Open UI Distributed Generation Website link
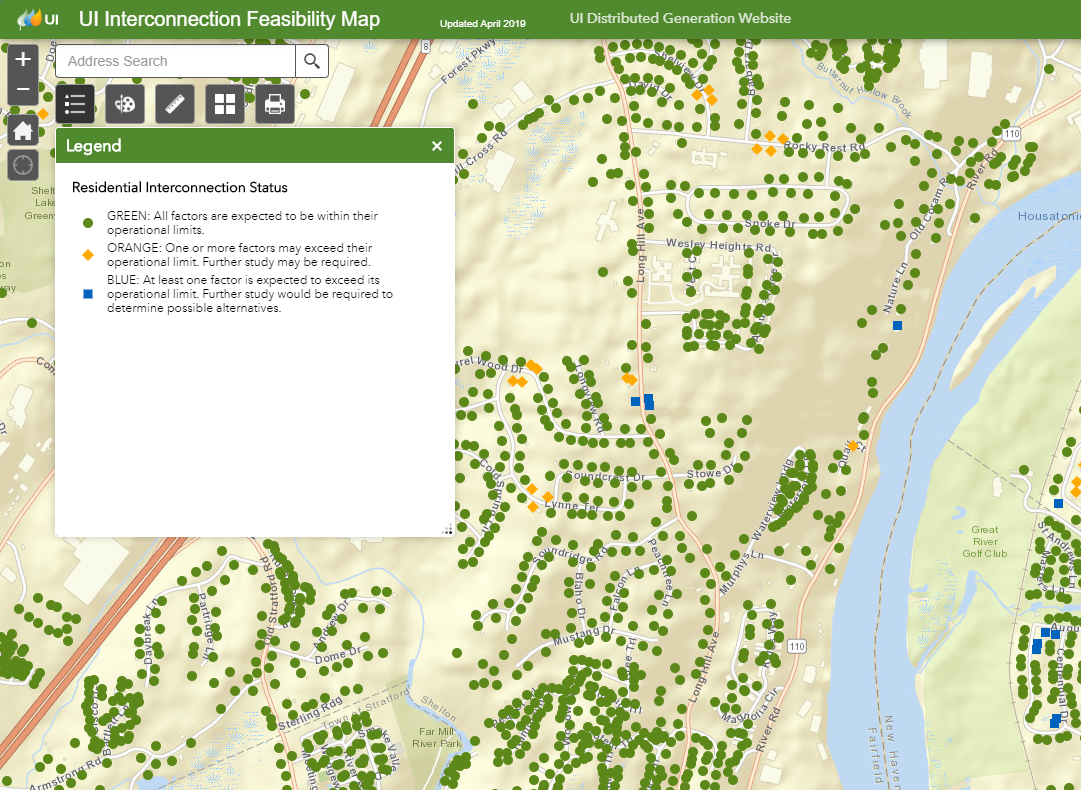 (680, 19)
